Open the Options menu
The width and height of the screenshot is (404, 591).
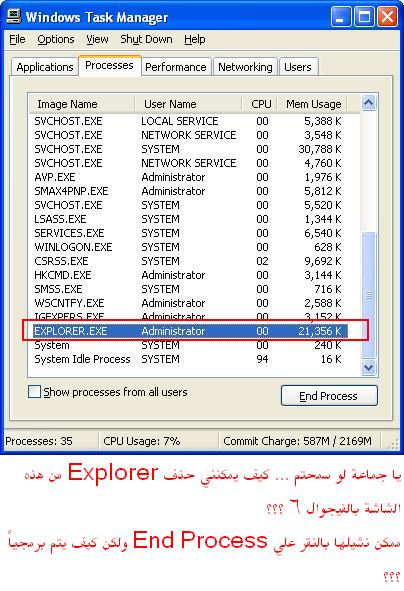point(56,39)
